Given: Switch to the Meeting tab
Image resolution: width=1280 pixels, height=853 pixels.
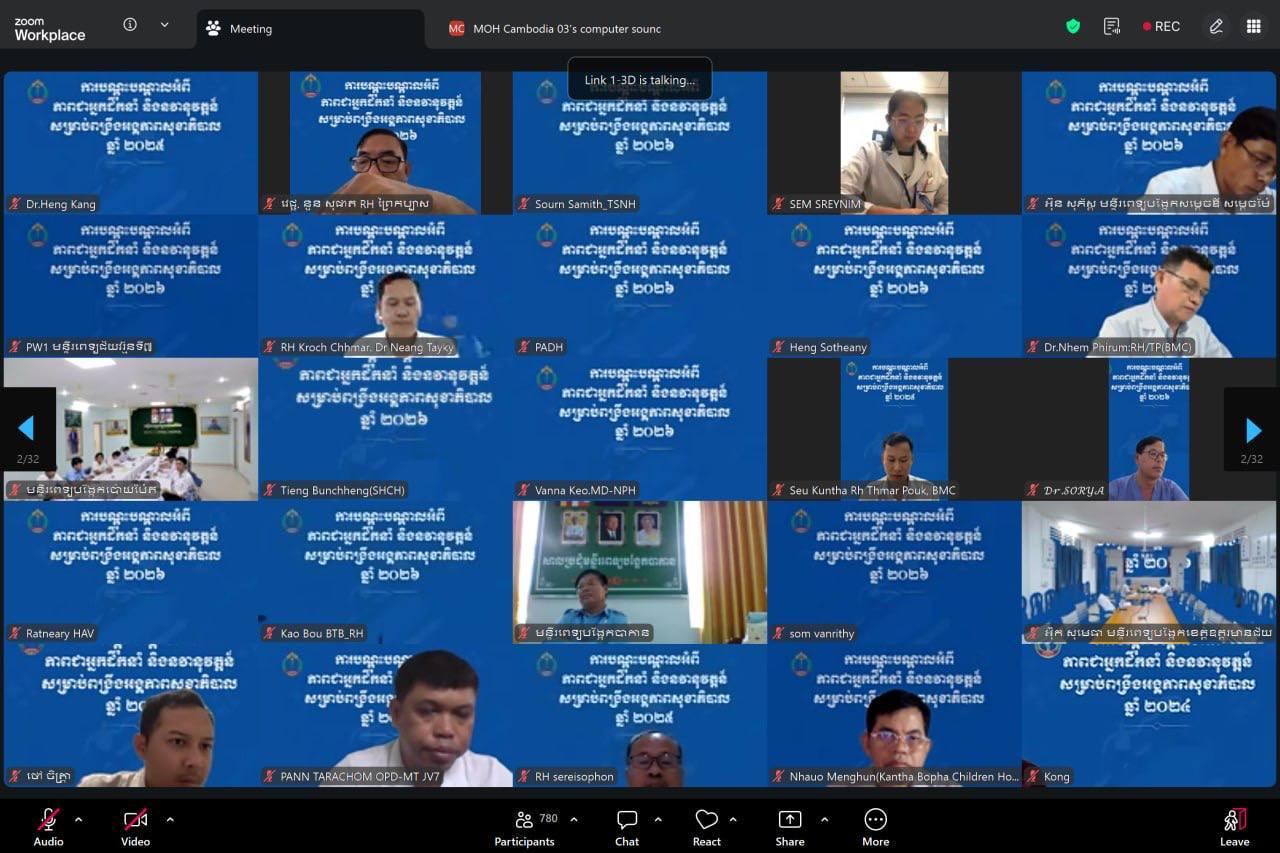Looking at the screenshot, I should [310, 29].
